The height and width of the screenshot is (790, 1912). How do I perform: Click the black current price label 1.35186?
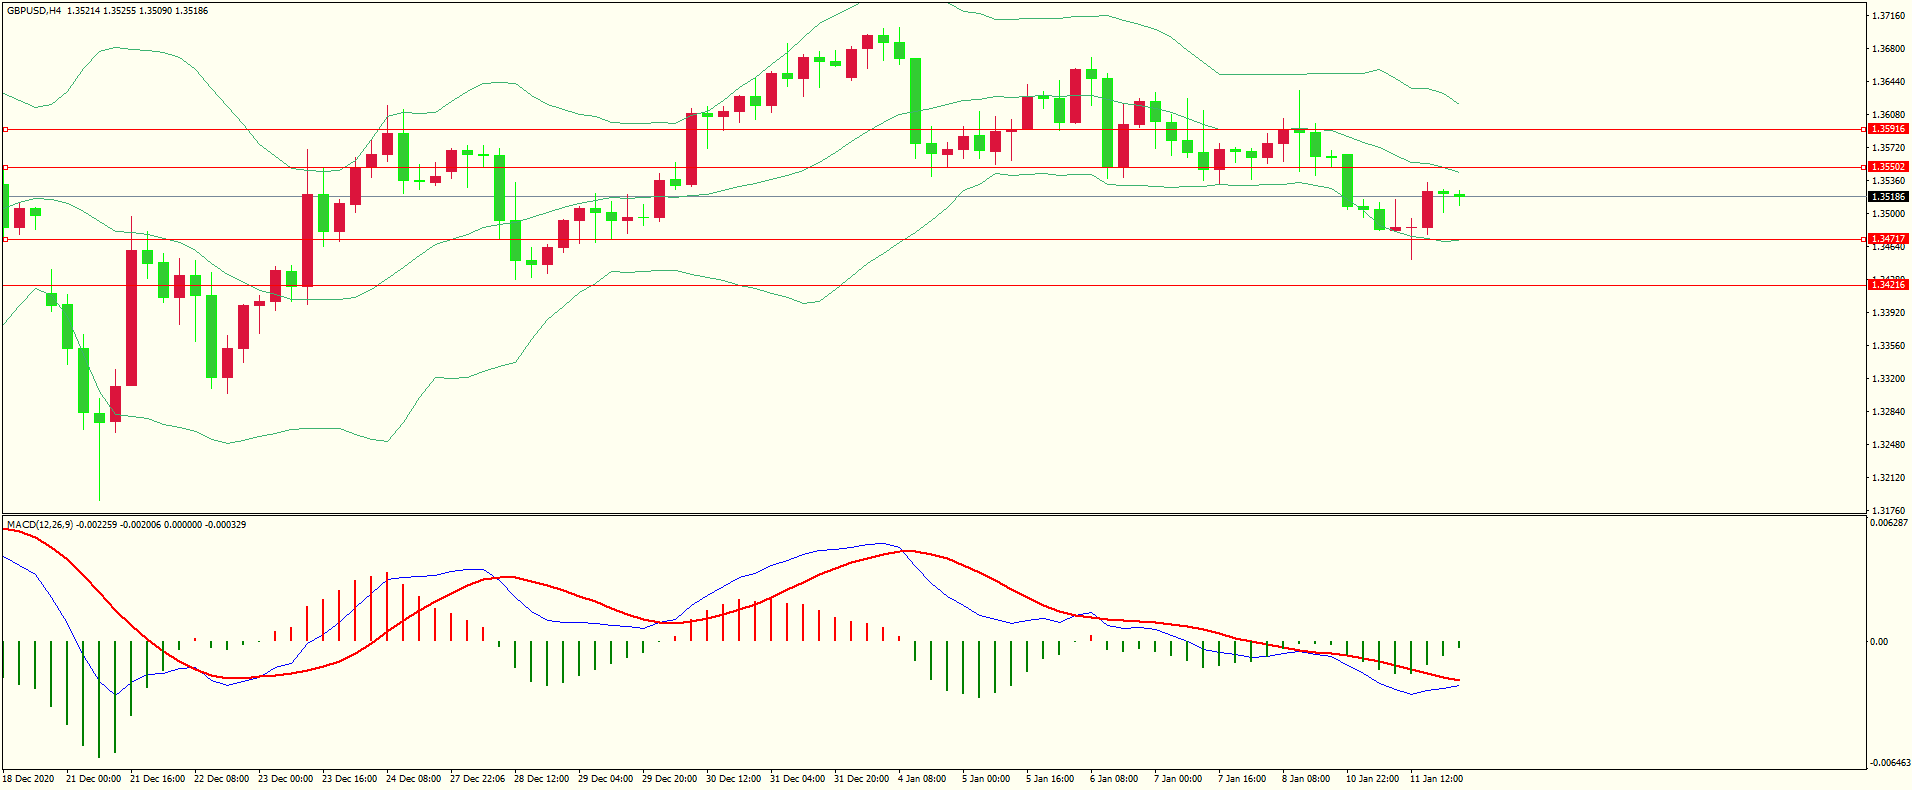tap(1888, 197)
